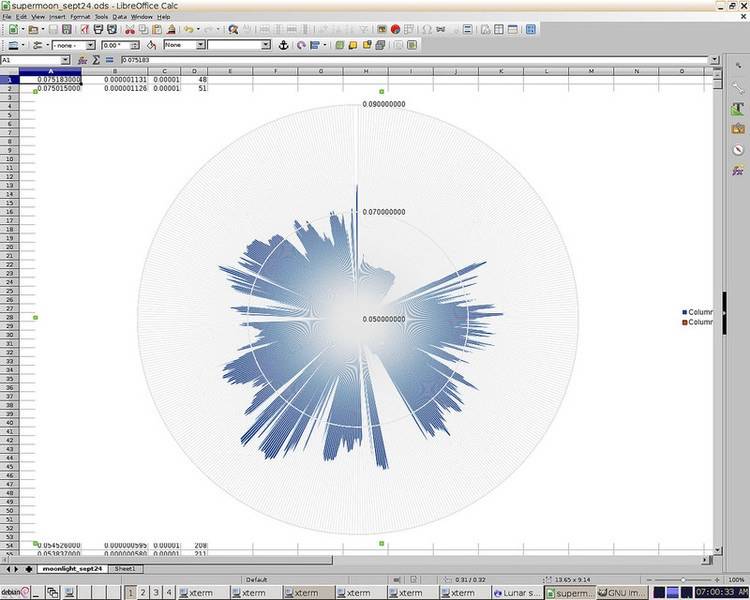This screenshot has width=750, height=600.
Task: Click the Copy icon
Action: pyautogui.click(x=143, y=30)
